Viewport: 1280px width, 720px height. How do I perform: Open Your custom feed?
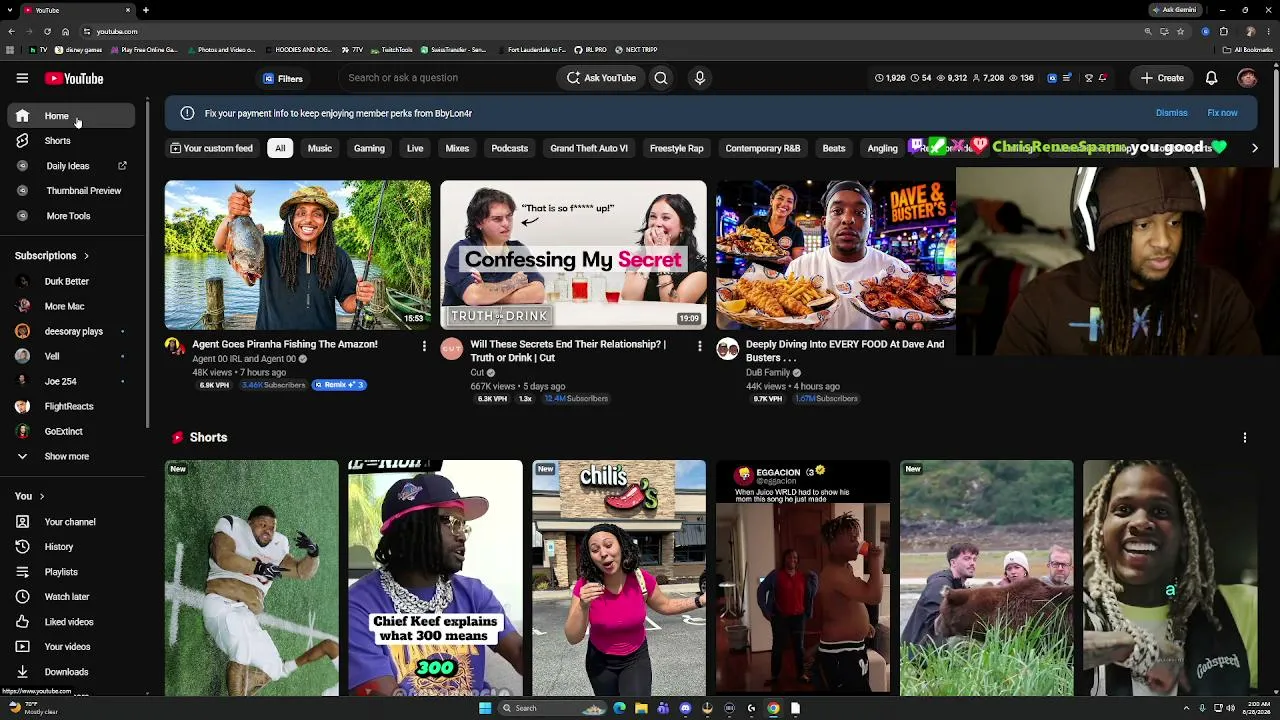point(211,148)
